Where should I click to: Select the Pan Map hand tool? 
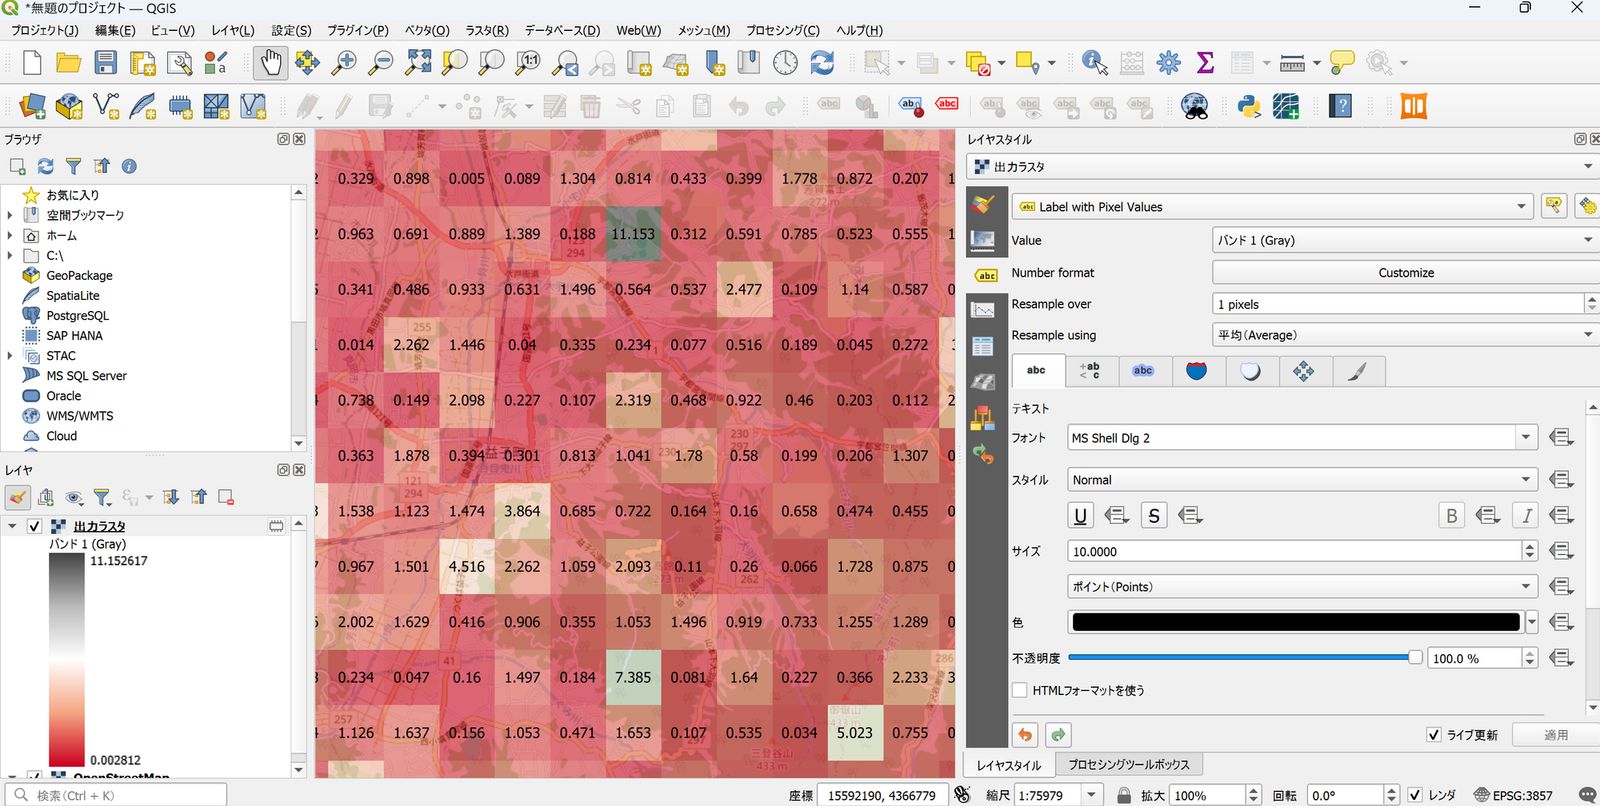(x=270, y=63)
